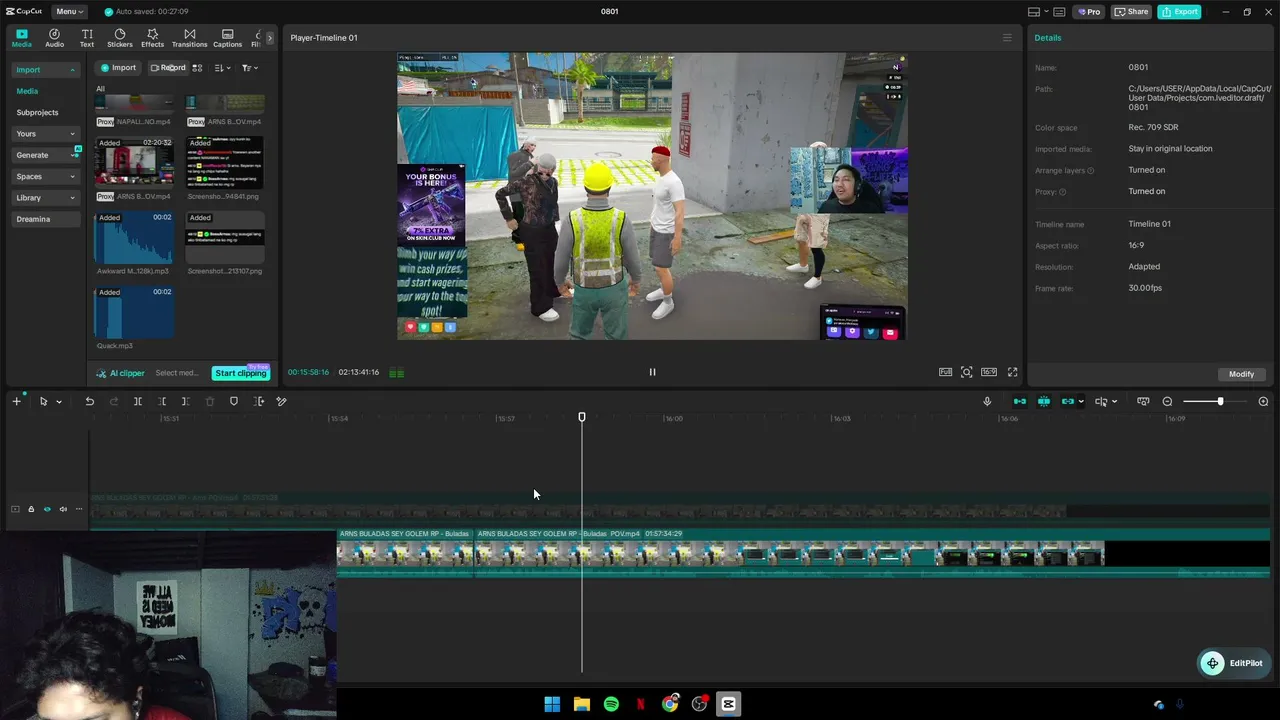Open more options for upper track
Image resolution: width=1280 pixels, height=720 pixels.
tap(79, 509)
